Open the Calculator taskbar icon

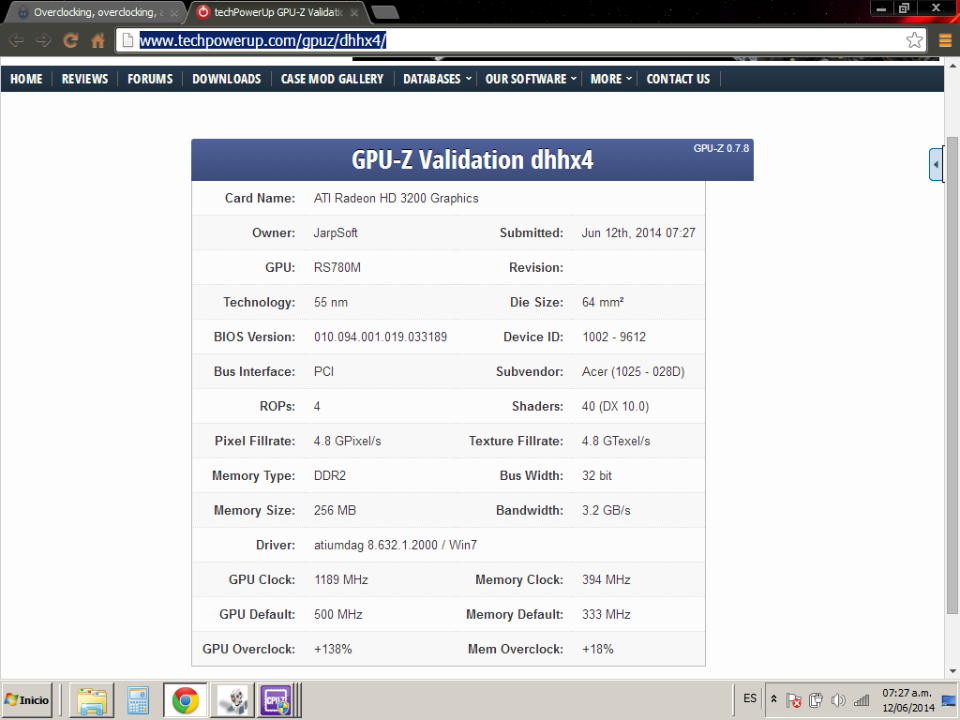coord(138,700)
